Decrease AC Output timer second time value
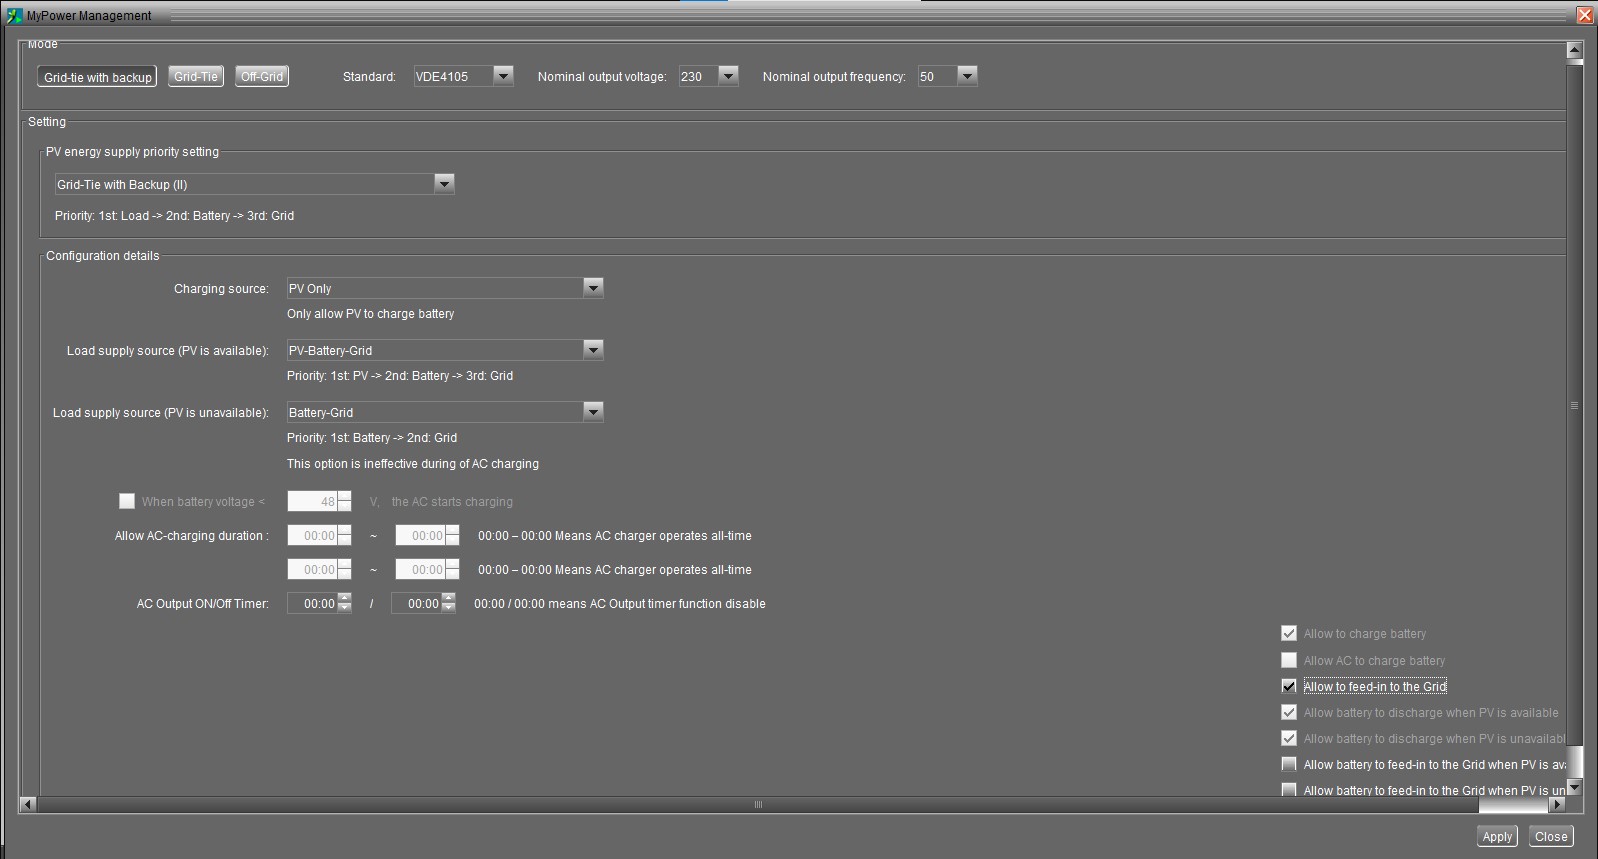The image size is (1598, 859). [449, 608]
